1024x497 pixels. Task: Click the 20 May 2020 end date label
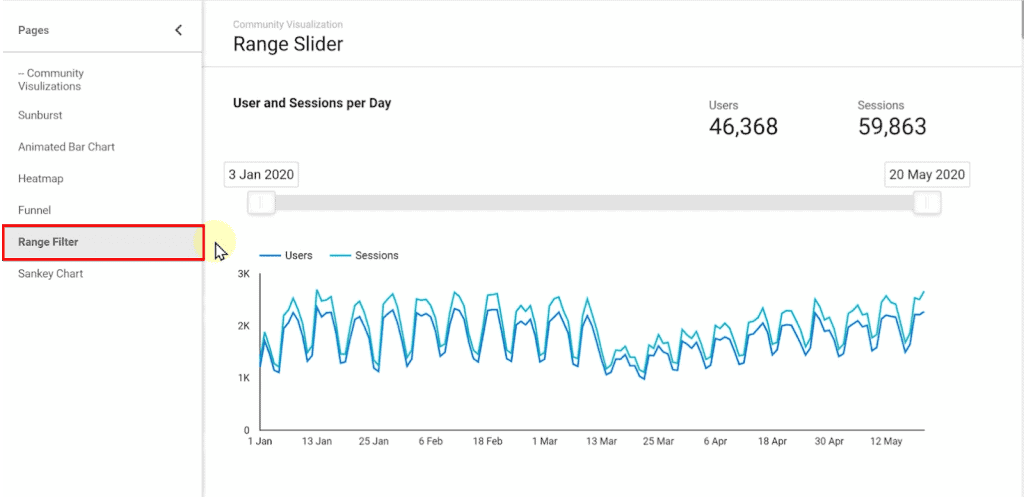point(927,175)
